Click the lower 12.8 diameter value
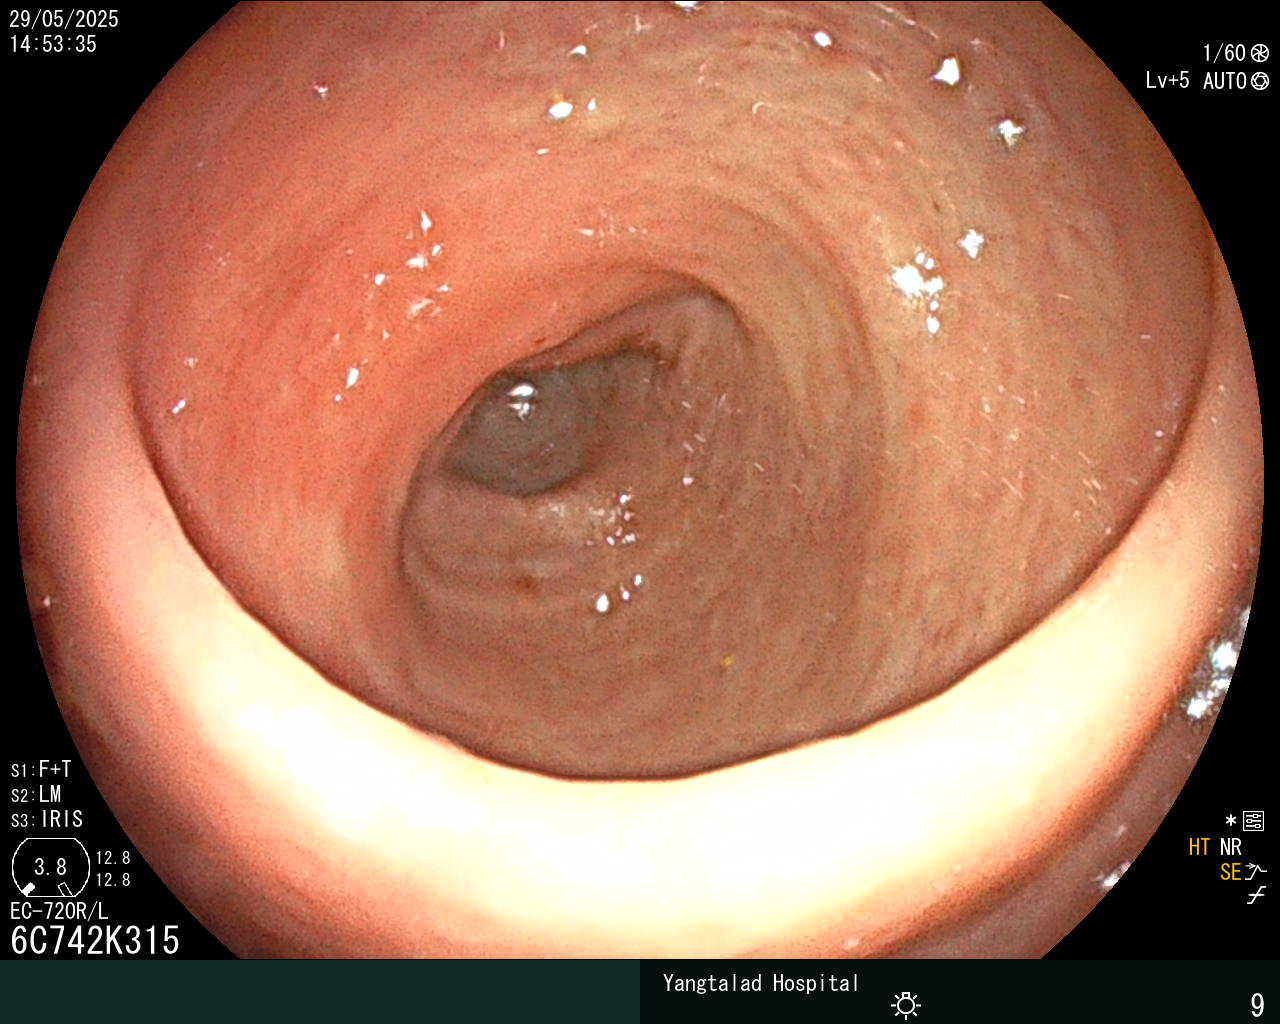Viewport: 1280px width, 1024px height. [113, 880]
